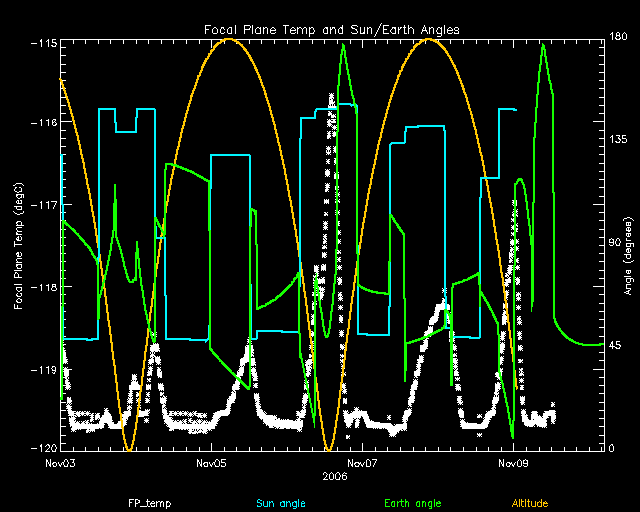
Task: Select the Nov03 date tick label
Action: click(60, 464)
